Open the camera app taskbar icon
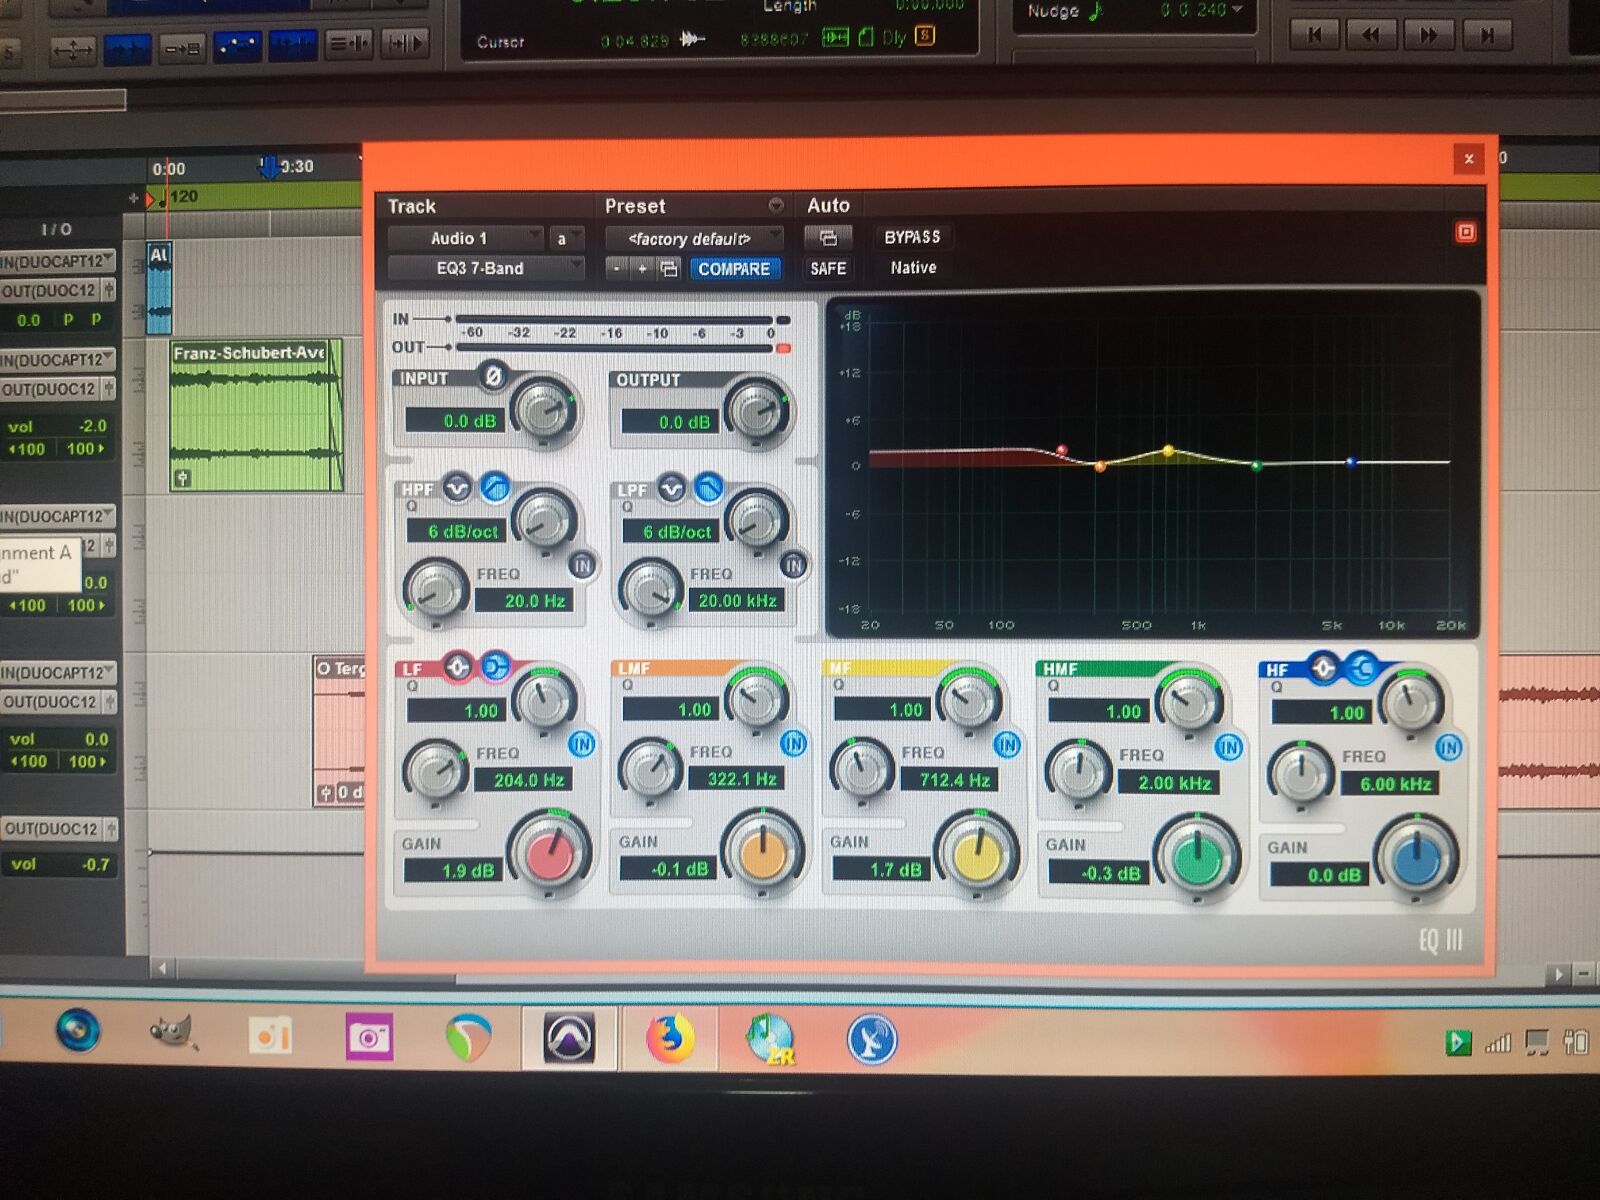Image resolution: width=1600 pixels, height=1200 pixels. (369, 1038)
